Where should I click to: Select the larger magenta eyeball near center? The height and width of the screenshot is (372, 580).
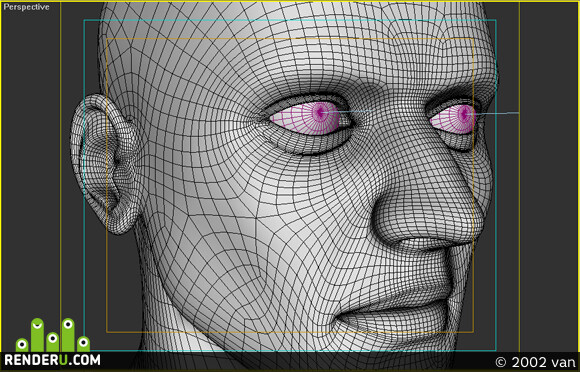tap(307, 118)
